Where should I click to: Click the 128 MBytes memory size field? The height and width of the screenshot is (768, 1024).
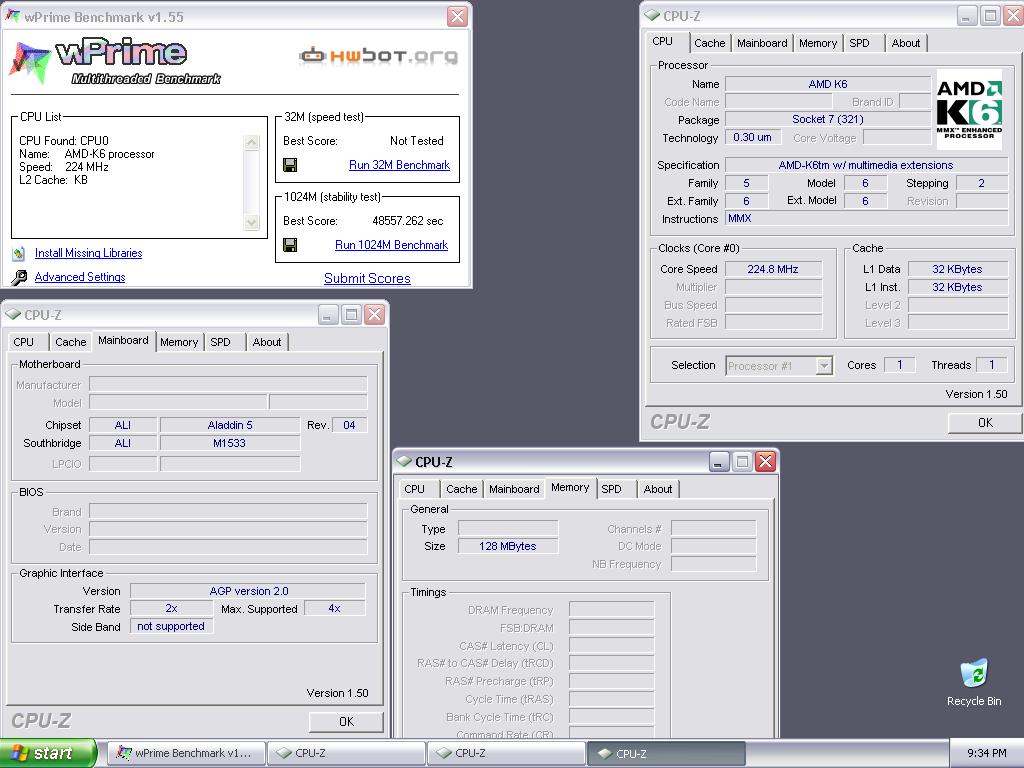(508, 547)
